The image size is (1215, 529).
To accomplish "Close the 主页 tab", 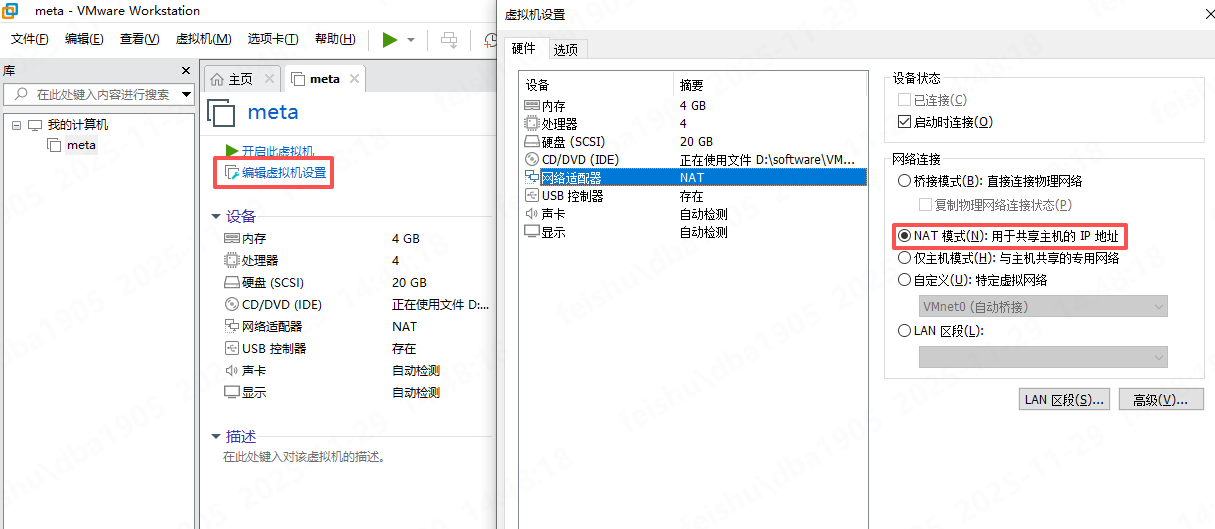I will click(x=269, y=79).
